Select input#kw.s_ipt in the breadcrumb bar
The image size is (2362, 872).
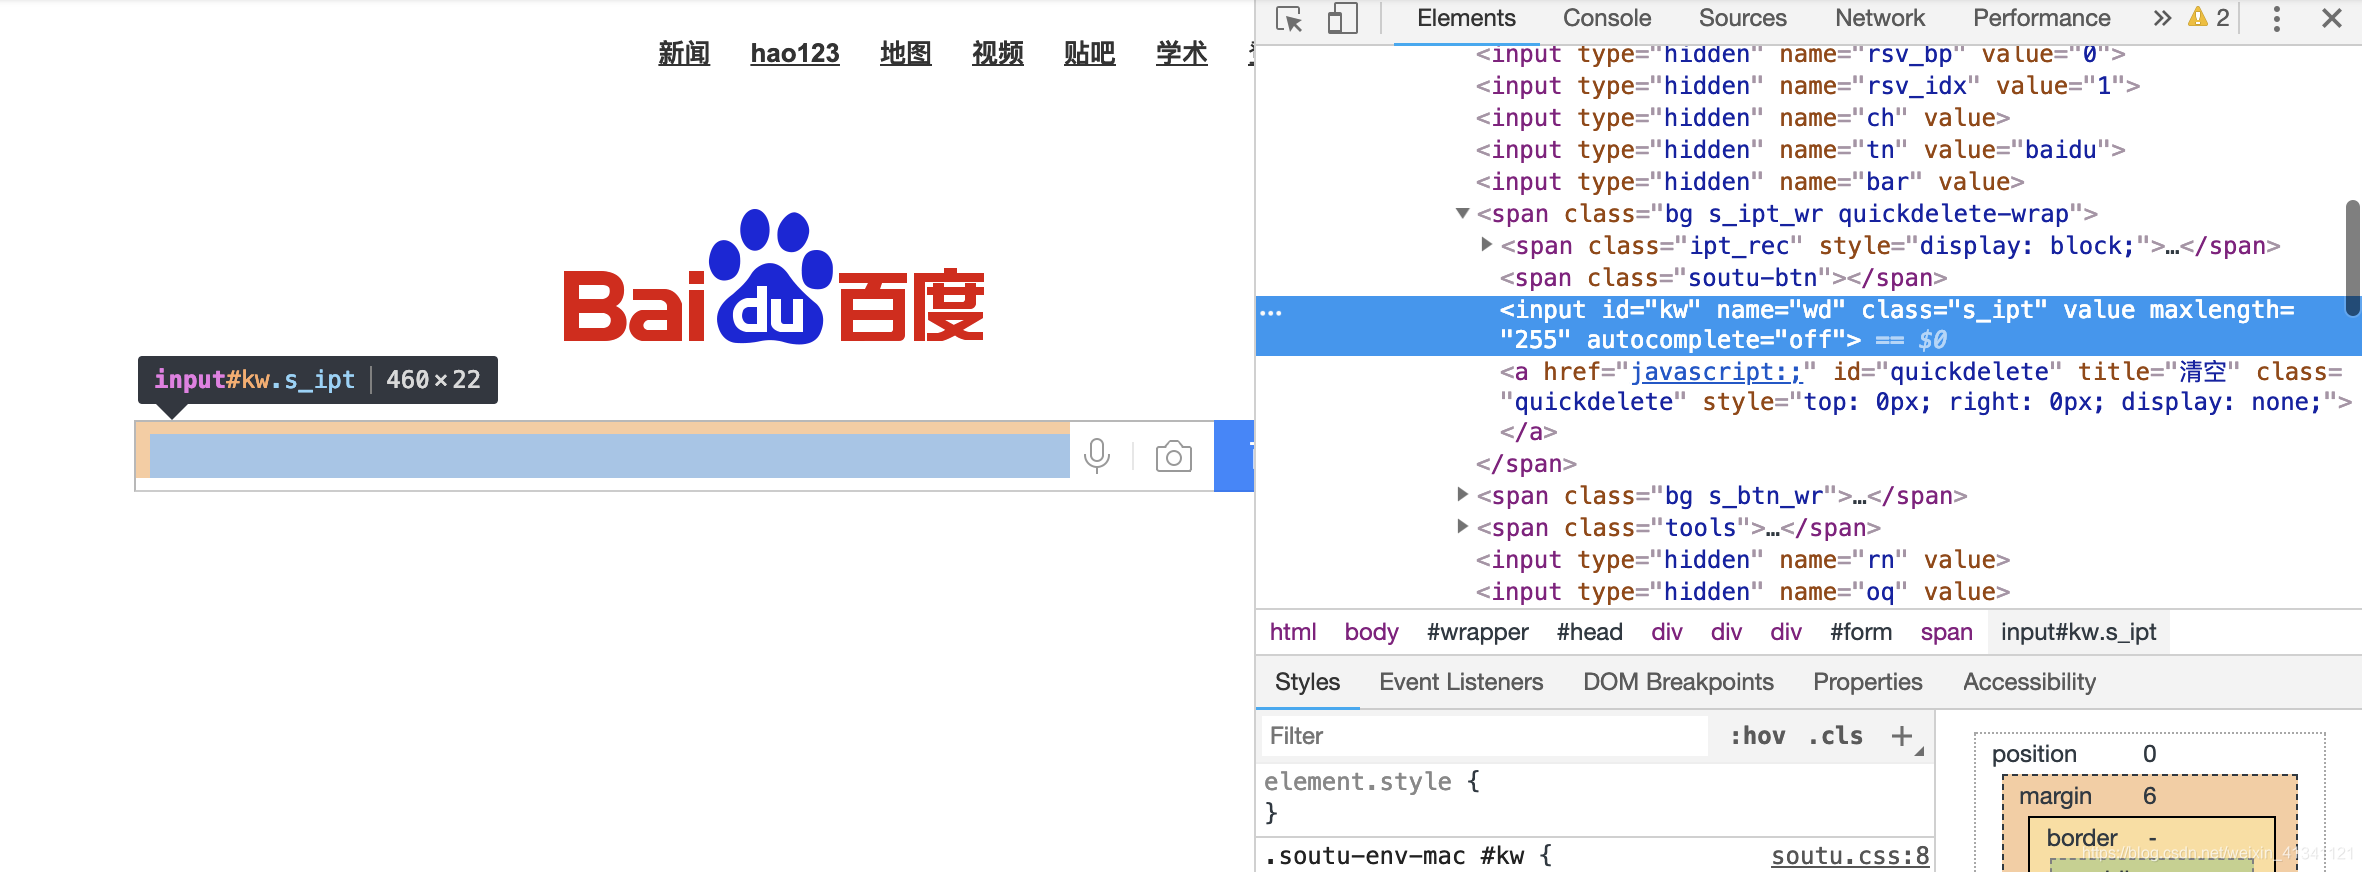click(2078, 632)
